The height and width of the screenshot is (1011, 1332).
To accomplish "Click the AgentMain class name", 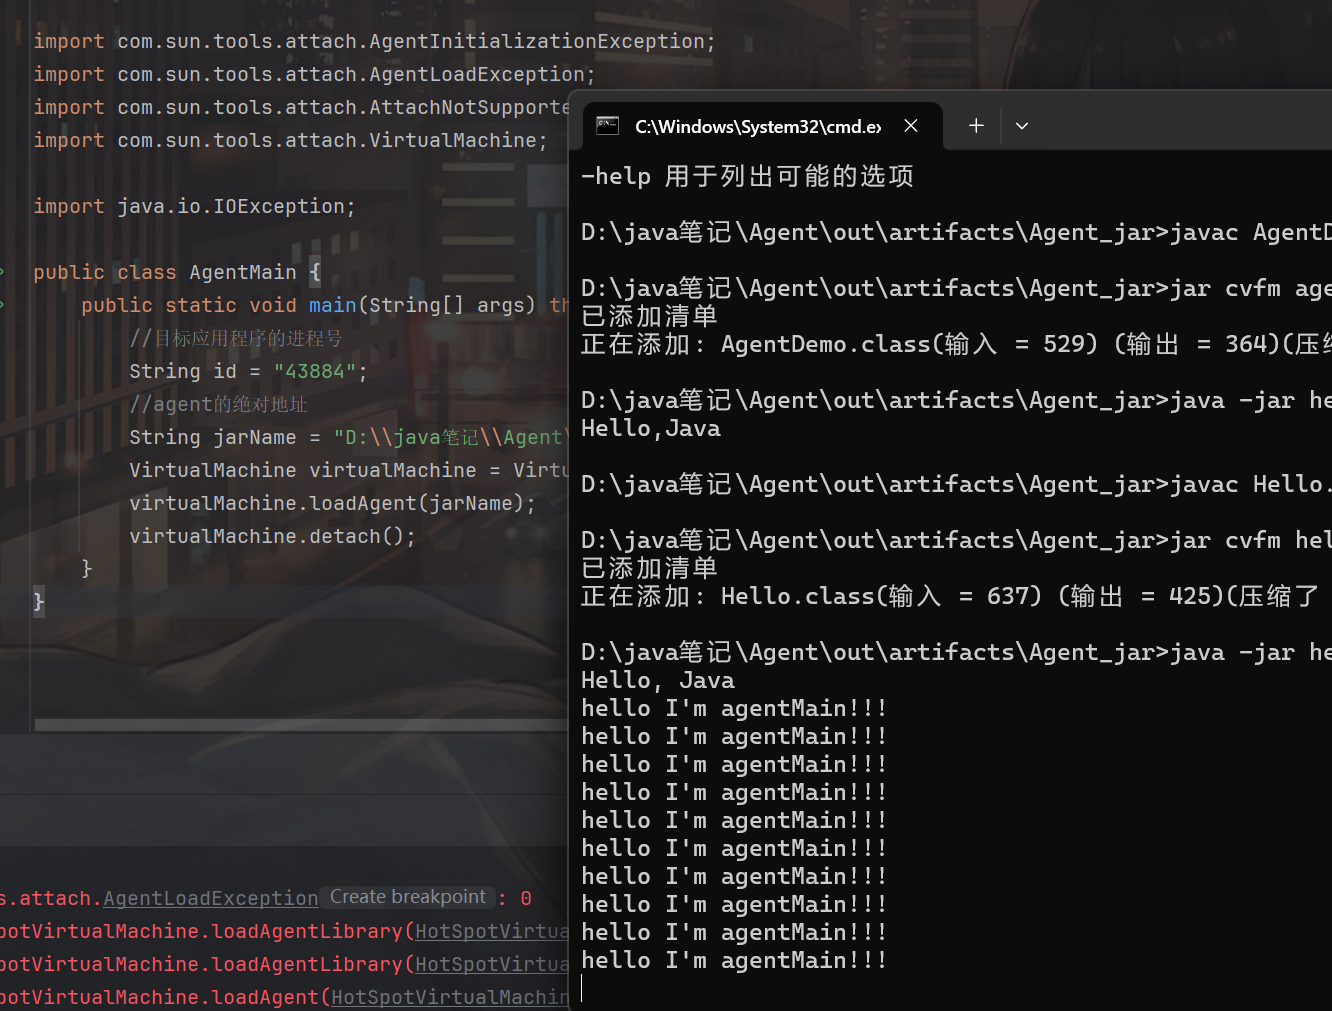I will (242, 272).
